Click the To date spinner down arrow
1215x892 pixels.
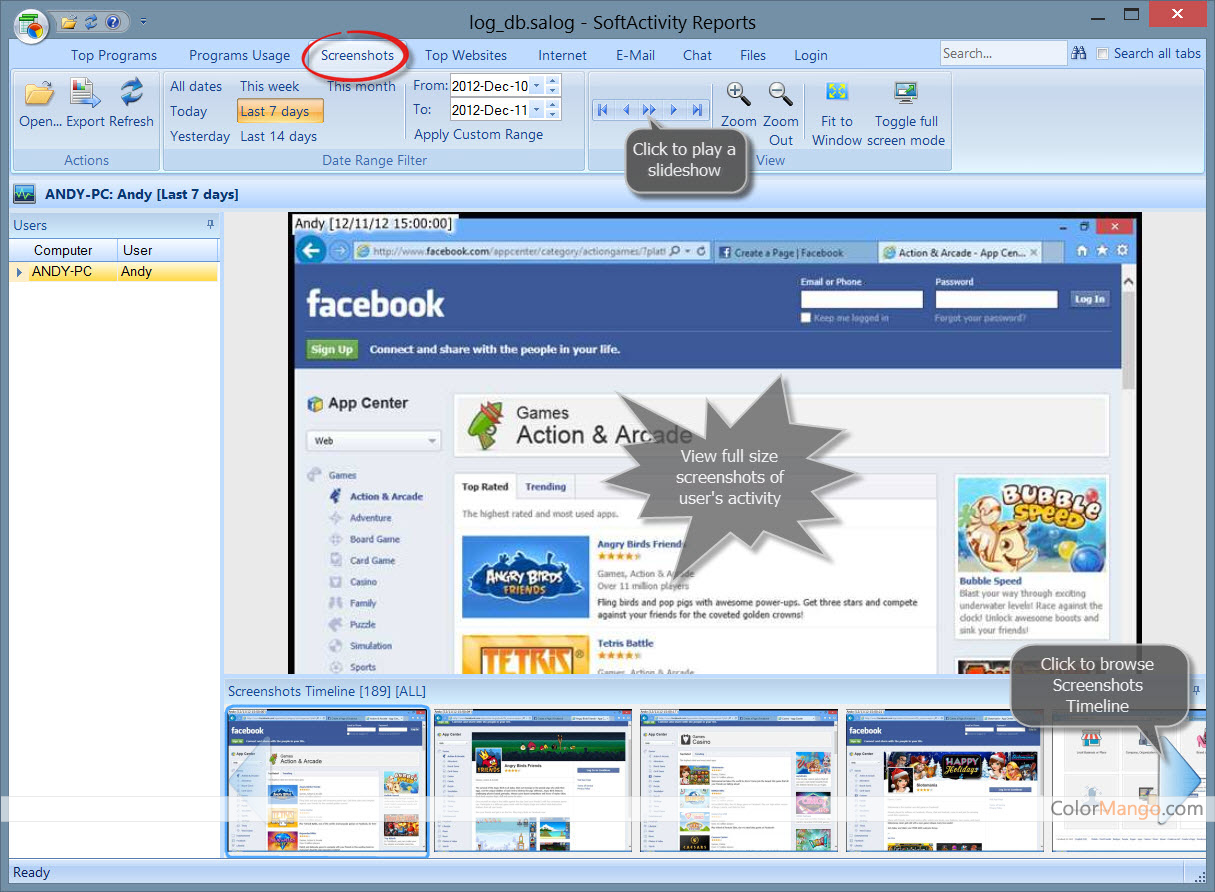click(x=553, y=115)
